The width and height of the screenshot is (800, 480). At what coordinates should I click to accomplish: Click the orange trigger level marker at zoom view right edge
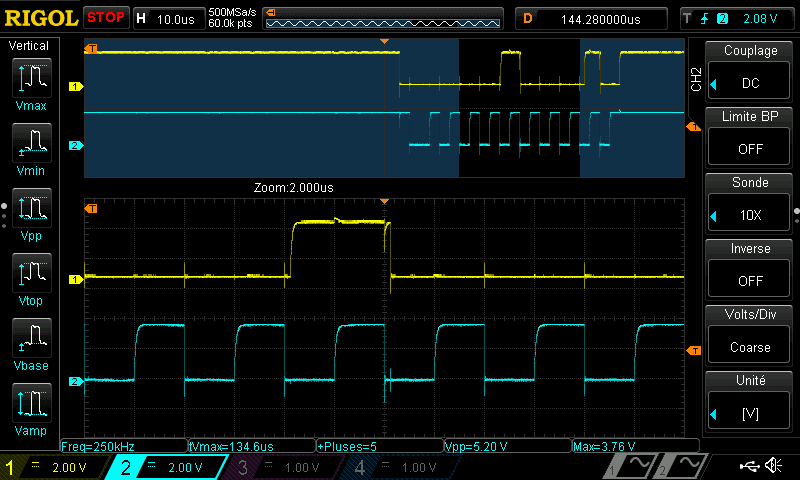tap(694, 350)
